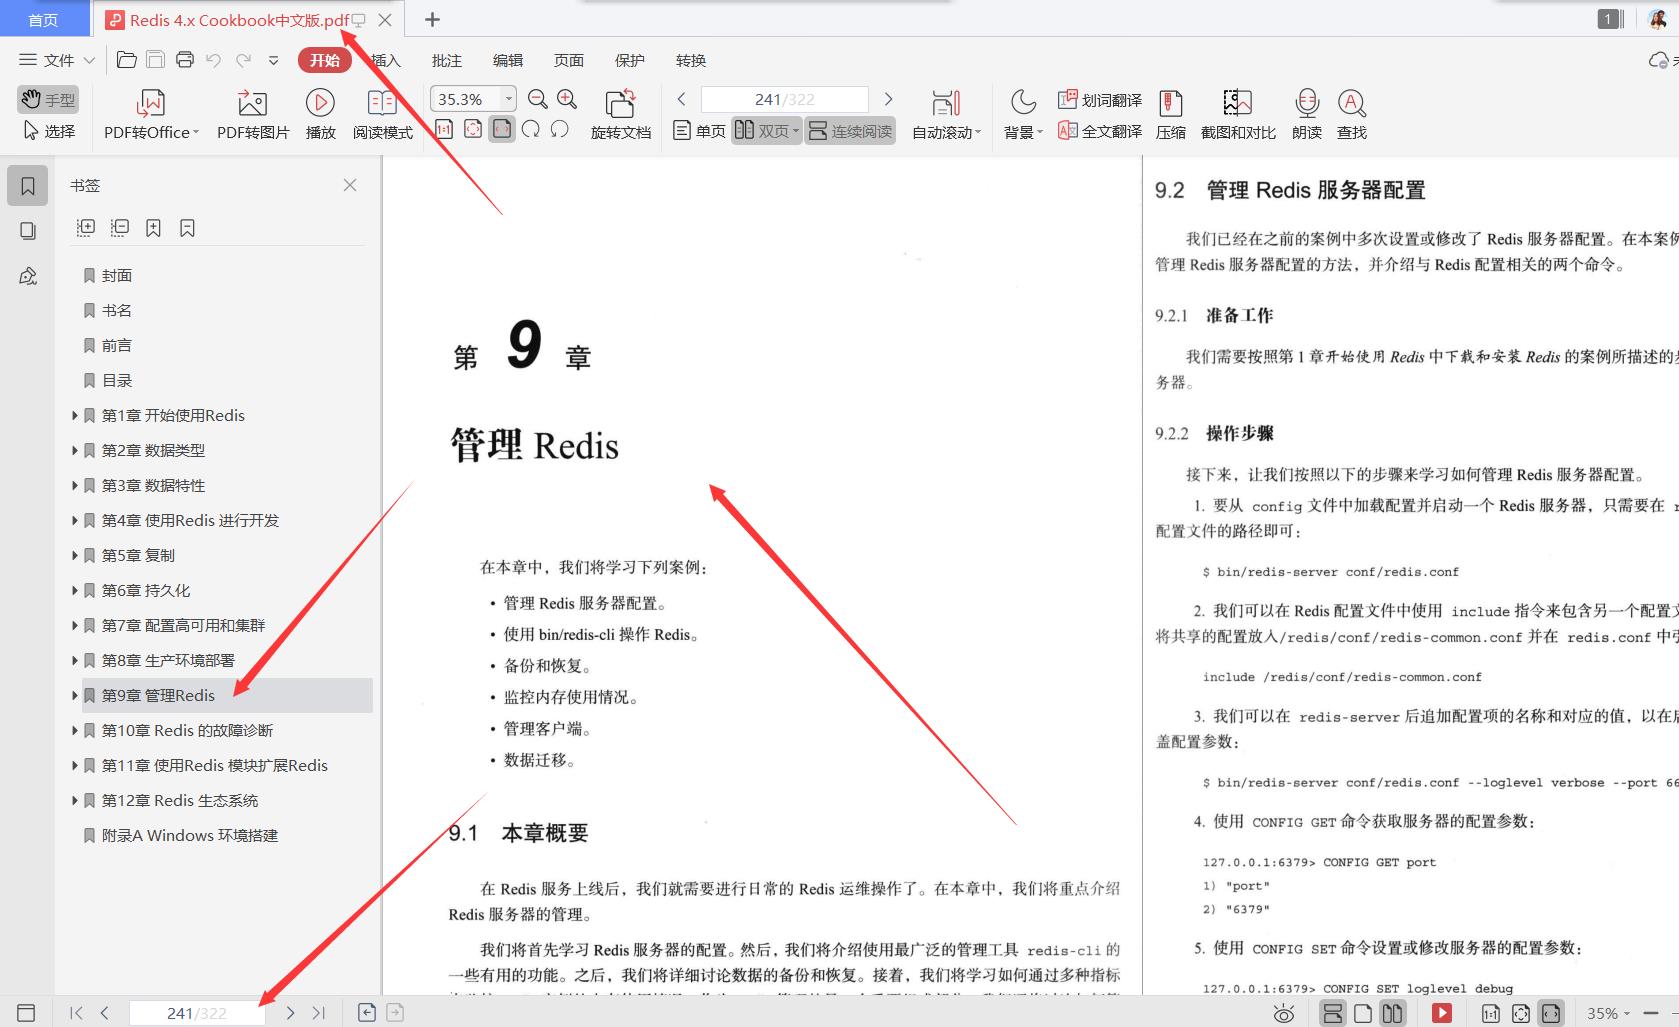This screenshot has width=1679, height=1027.
Task: Click the zoom out magnifier icon
Action: click(x=538, y=99)
